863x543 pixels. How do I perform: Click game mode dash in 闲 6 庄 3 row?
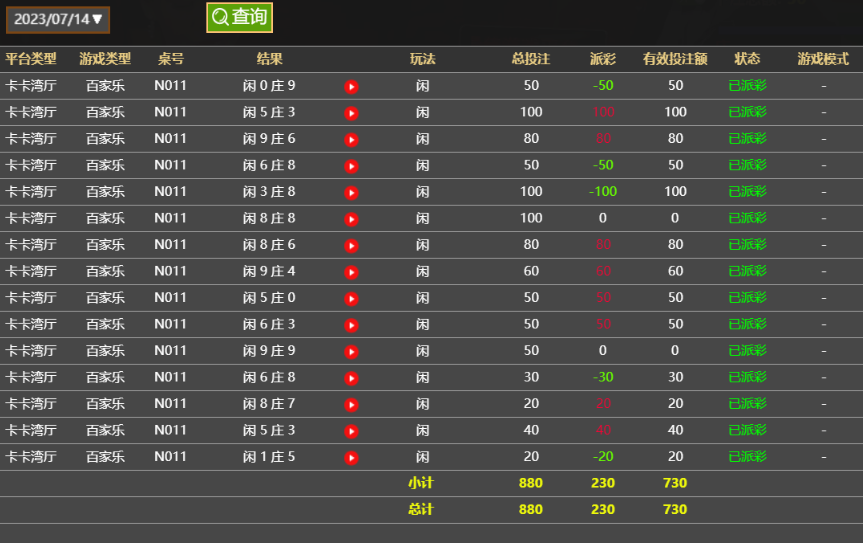823,325
